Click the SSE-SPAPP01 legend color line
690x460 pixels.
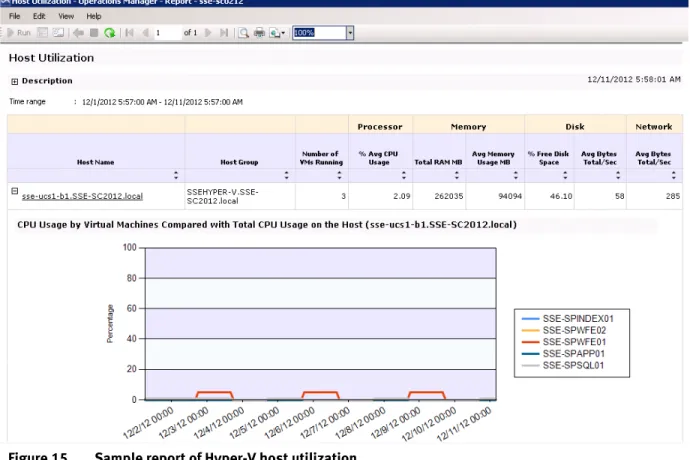coord(530,354)
